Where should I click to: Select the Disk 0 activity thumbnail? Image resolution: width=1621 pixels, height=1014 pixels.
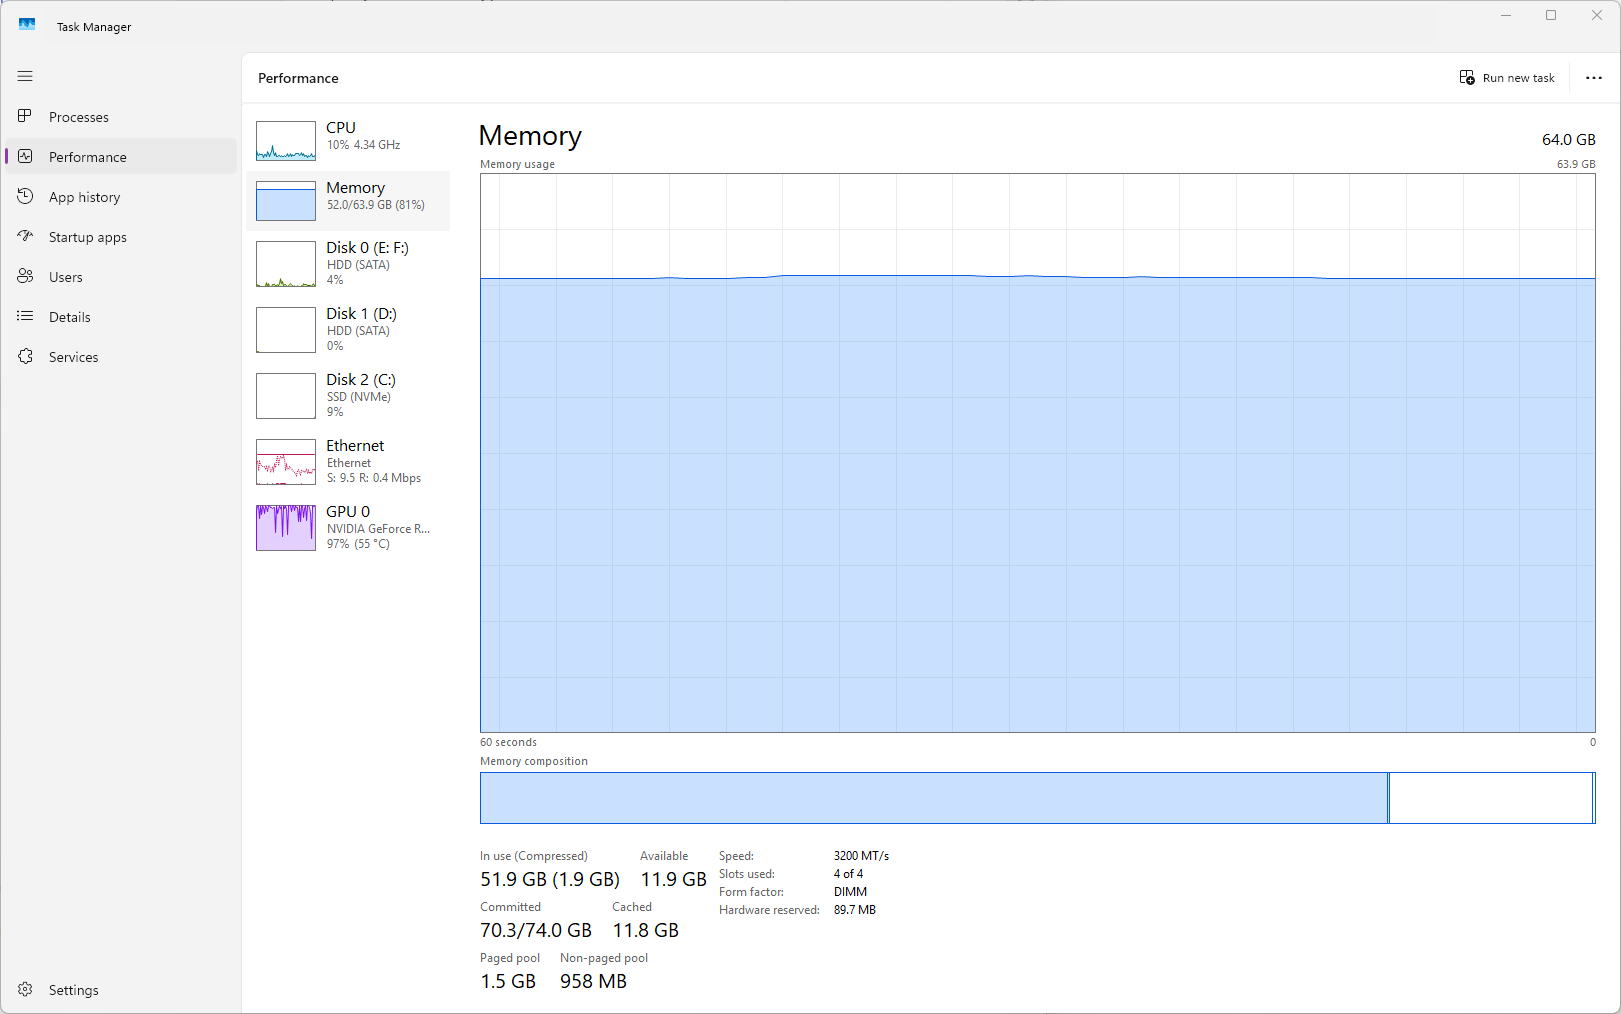(x=286, y=264)
